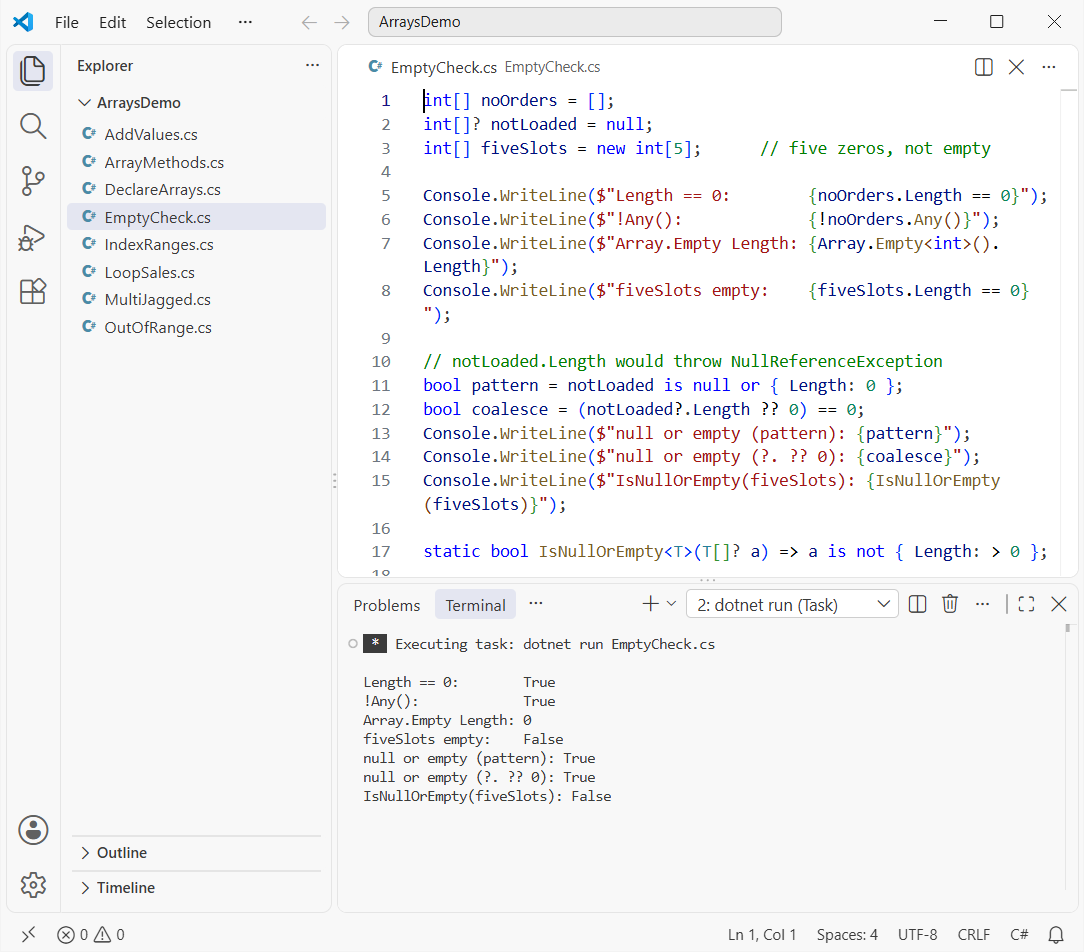Open the Explorer view in activity bar
1084x952 pixels.
32,71
